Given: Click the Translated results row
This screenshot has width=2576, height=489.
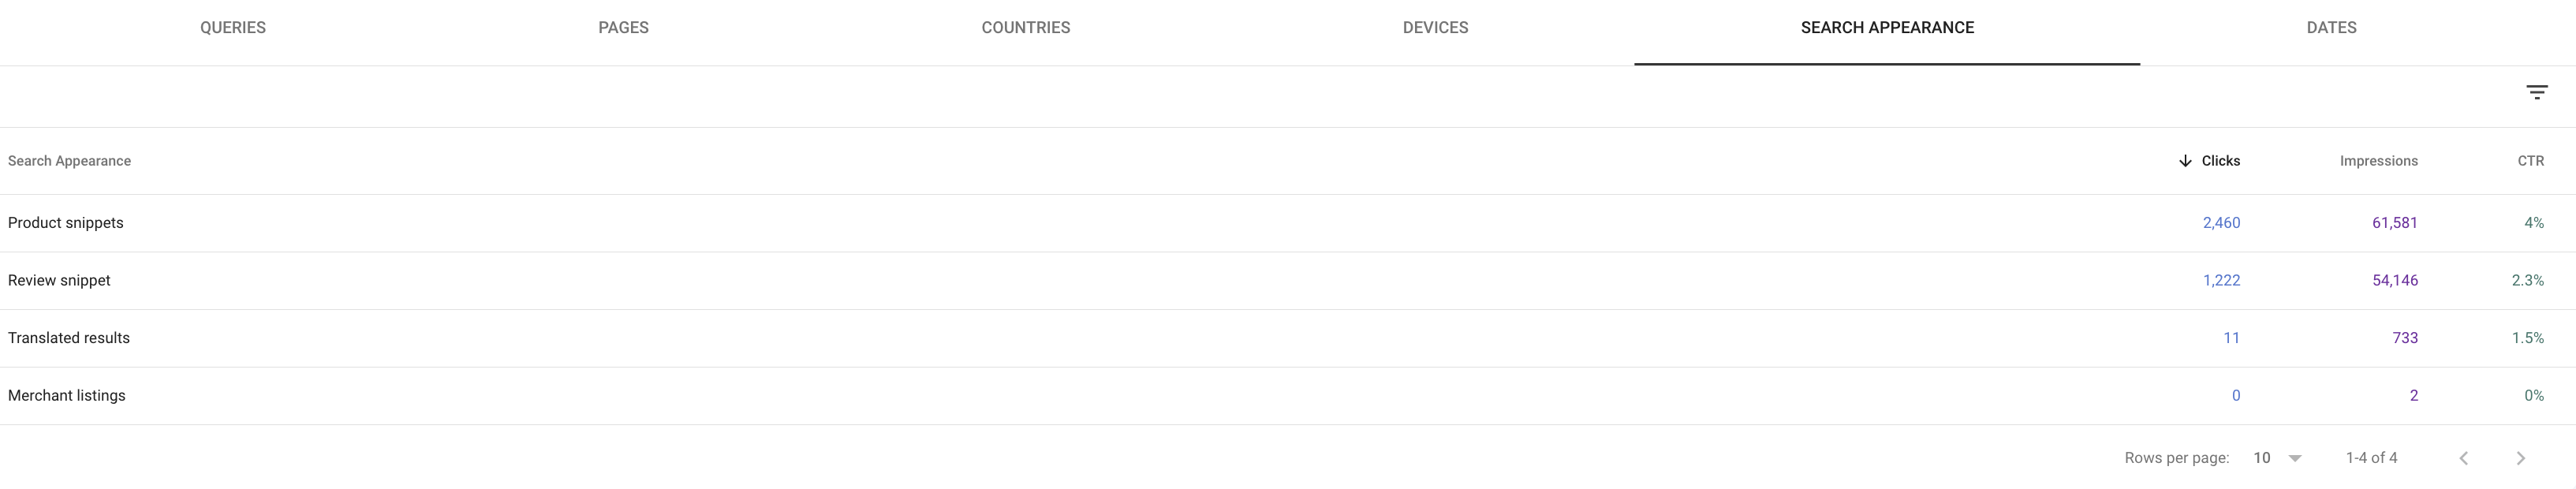Looking at the screenshot, I should (x=69, y=338).
